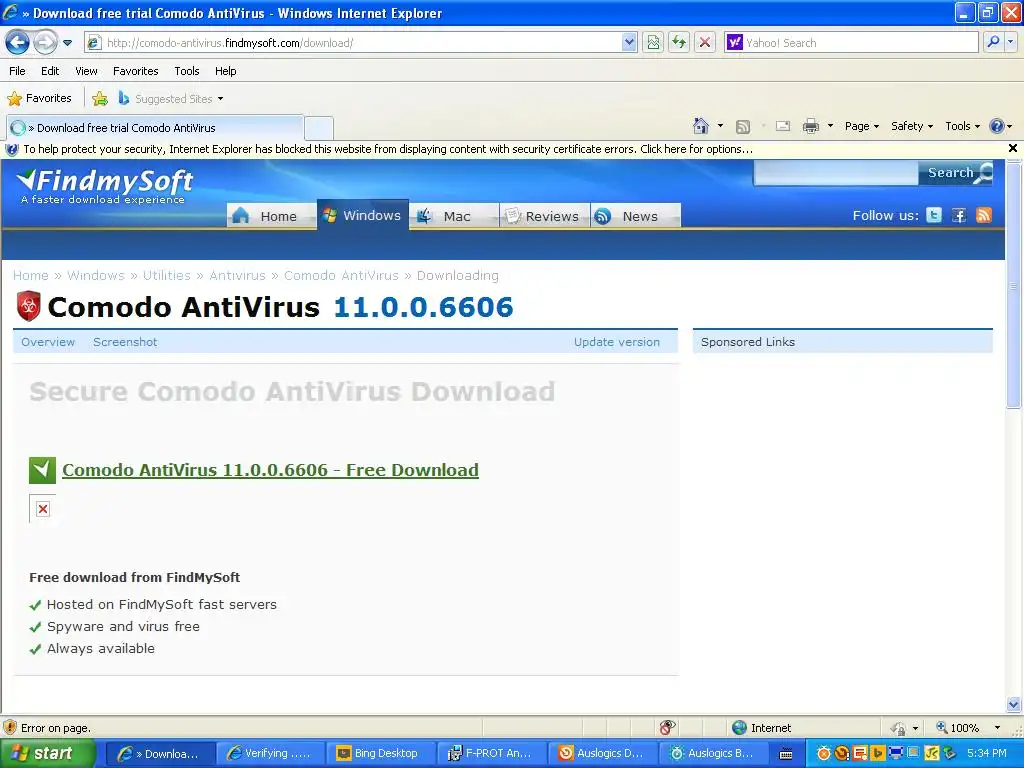Open the Home tab on FindMySoft
The image size is (1024, 768).
[271, 216]
